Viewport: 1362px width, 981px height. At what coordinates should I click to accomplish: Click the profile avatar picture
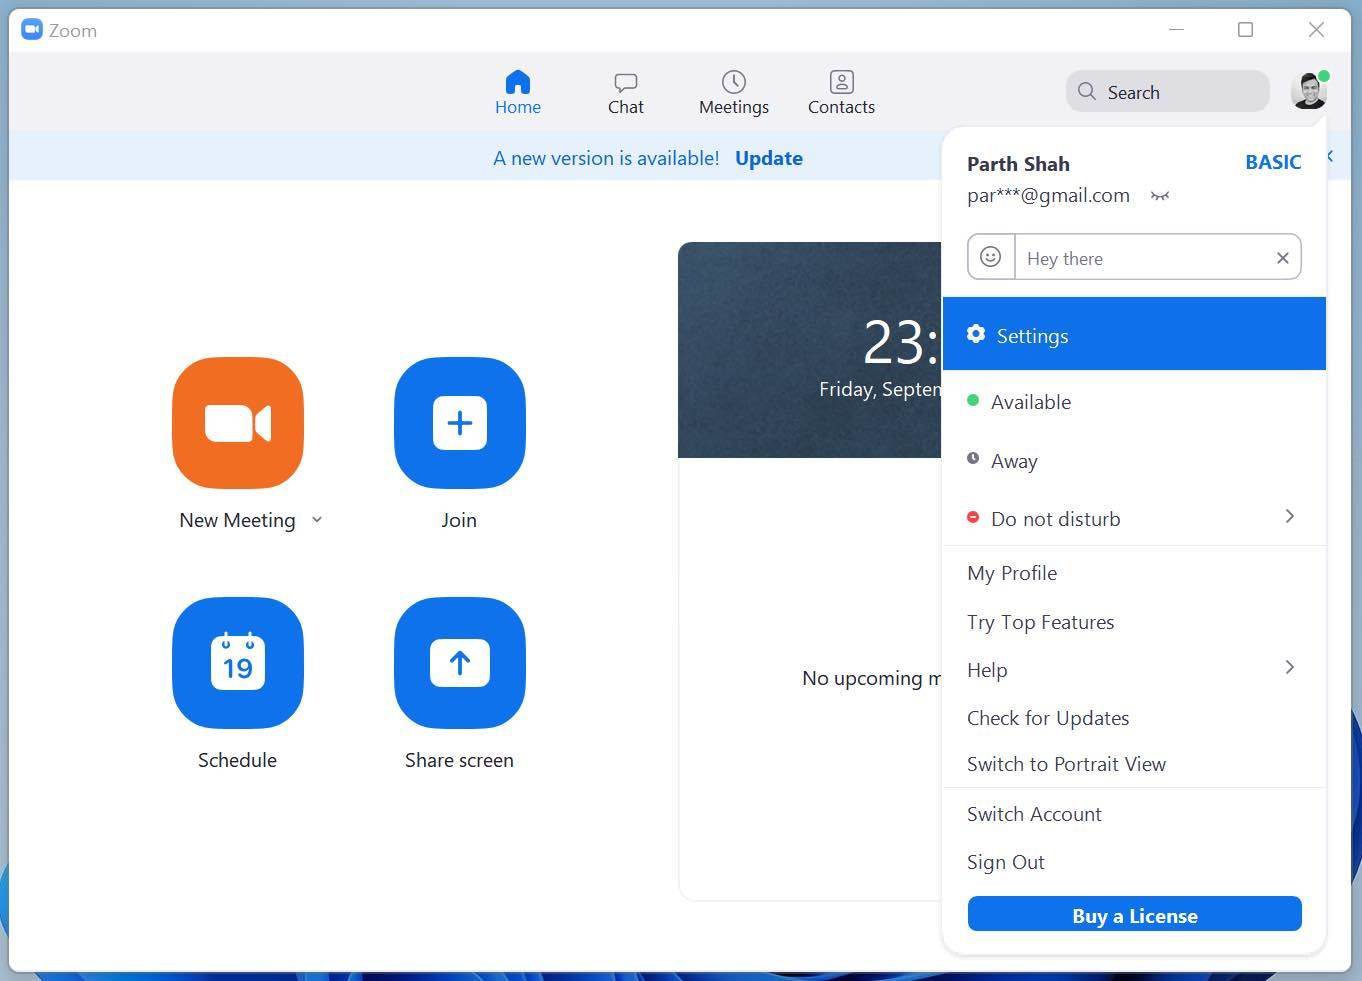1309,91
